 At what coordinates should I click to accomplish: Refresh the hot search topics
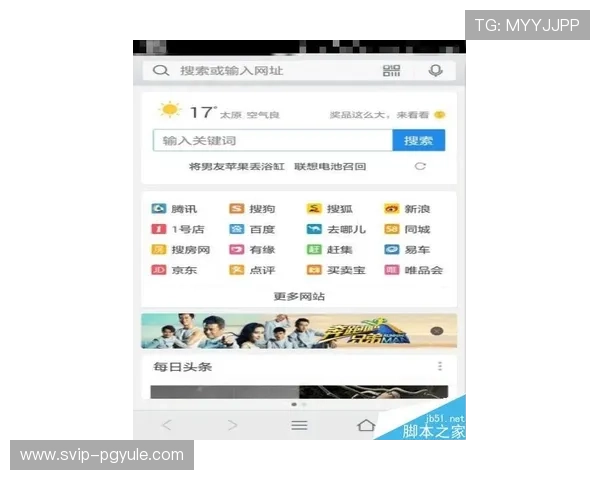(420, 166)
